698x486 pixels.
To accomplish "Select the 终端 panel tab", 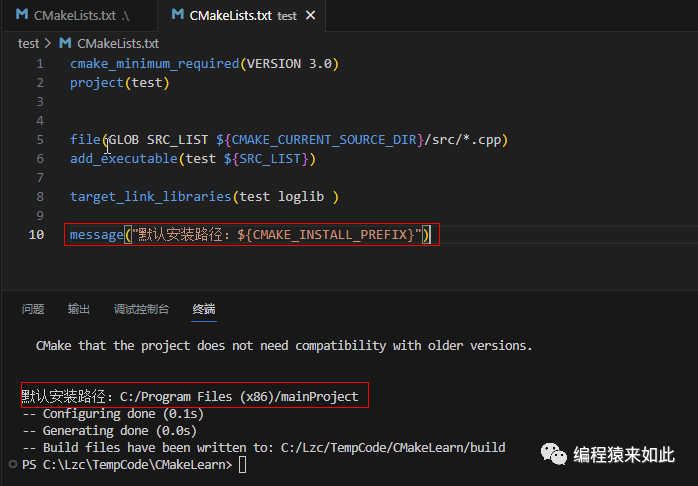I will (204, 309).
